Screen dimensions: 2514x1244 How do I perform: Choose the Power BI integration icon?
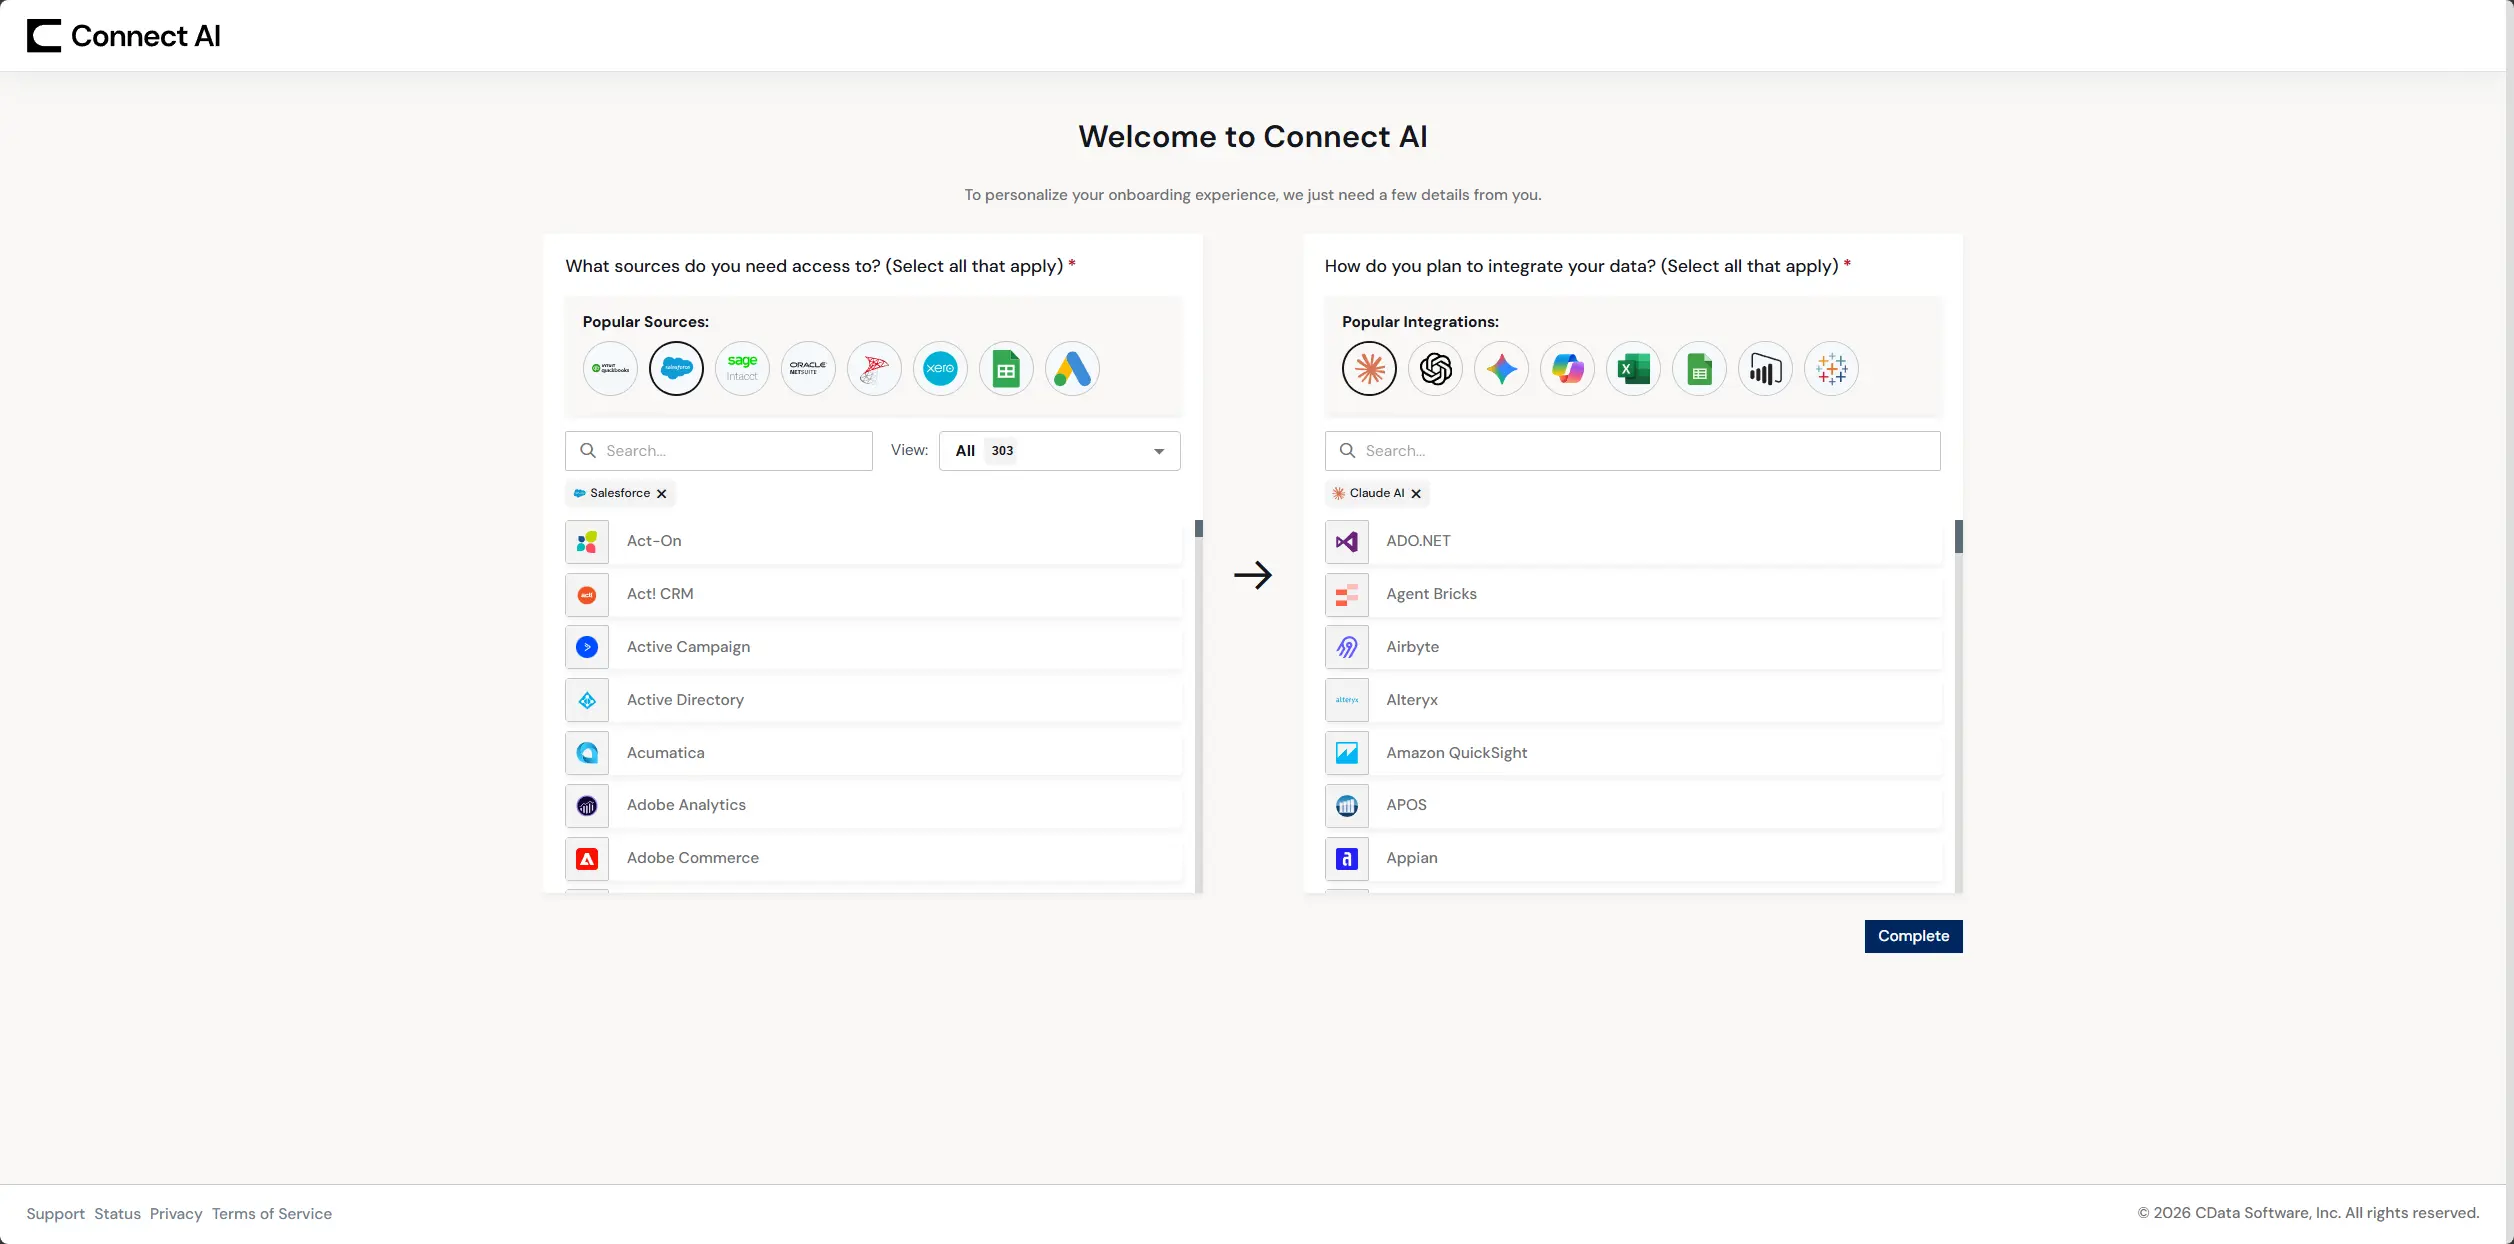(1765, 369)
